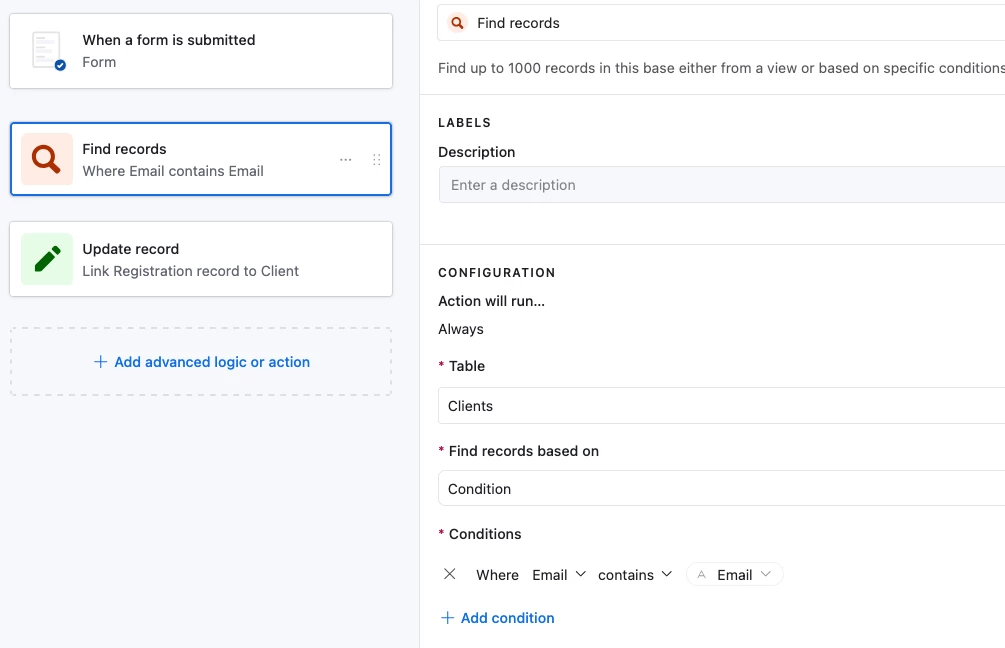The image size is (1005, 648).
Task: Click Add advanced logic or action
Action: point(211,362)
